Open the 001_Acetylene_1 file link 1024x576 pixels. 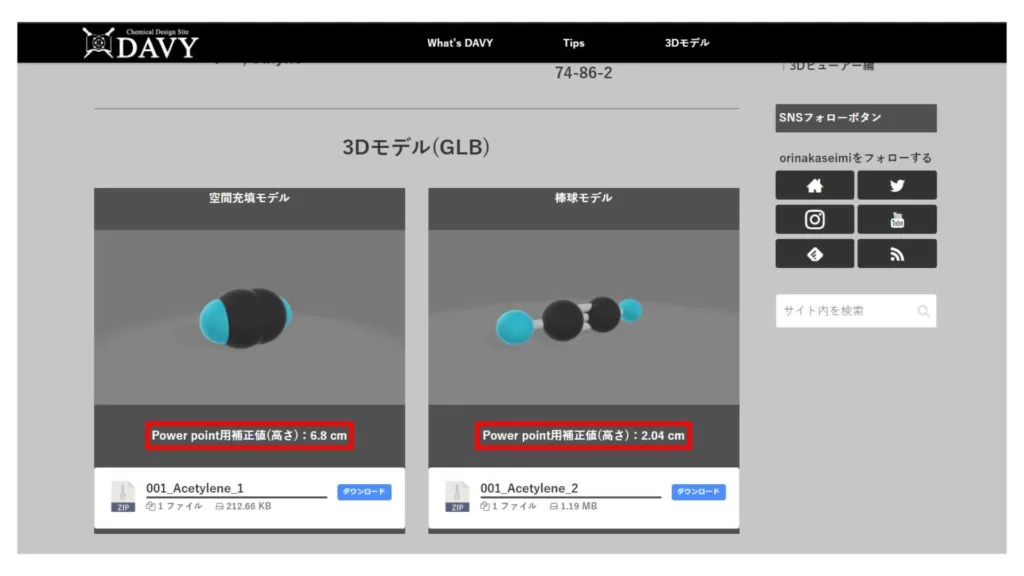[195, 488]
